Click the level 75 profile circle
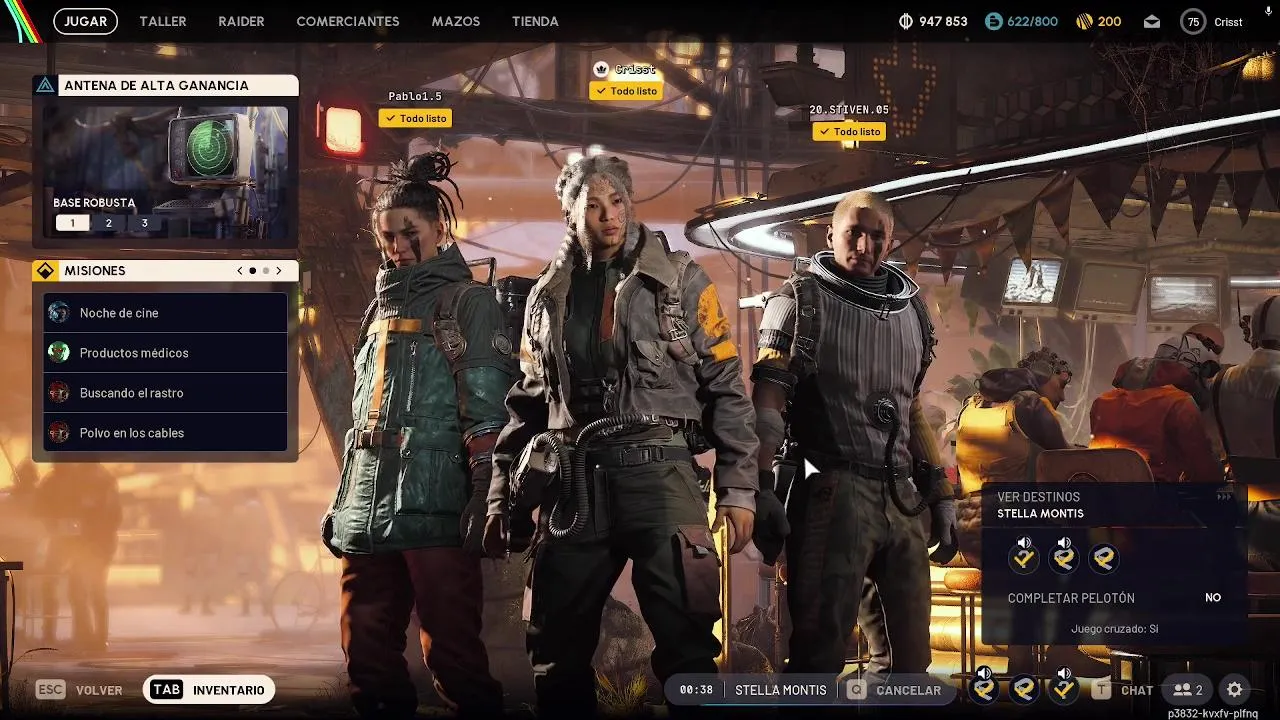This screenshot has height=720, width=1280. [1193, 21]
